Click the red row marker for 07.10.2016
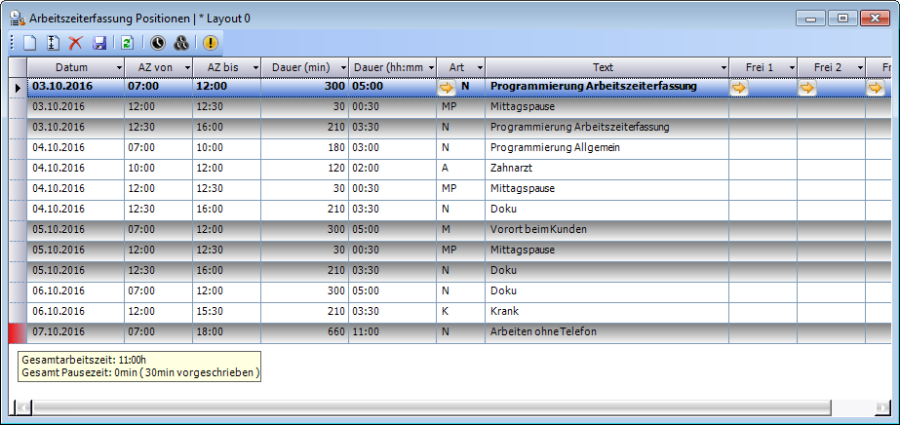 (x=16, y=331)
